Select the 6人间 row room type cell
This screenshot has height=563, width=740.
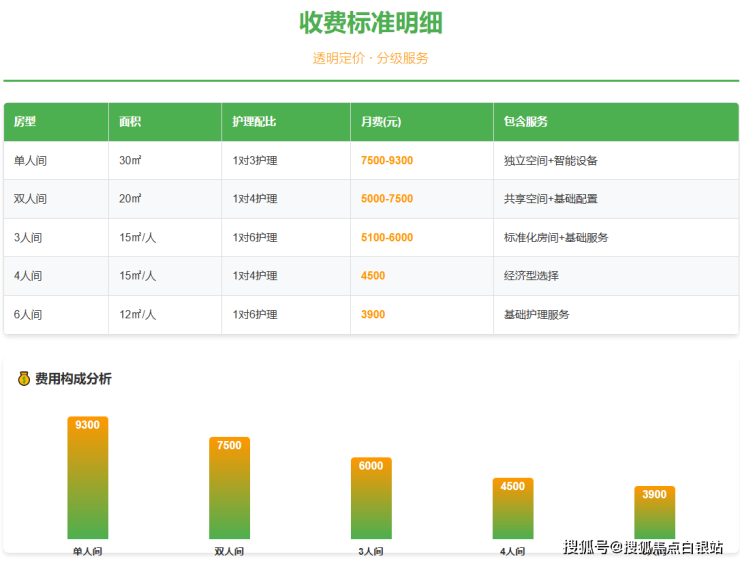[28, 315]
